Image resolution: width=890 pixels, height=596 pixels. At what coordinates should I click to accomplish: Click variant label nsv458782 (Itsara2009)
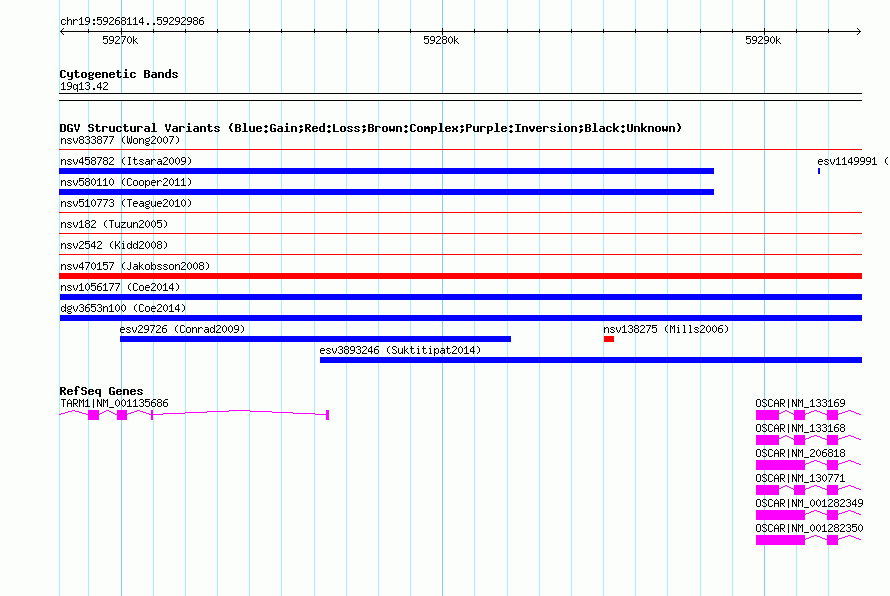pyautogui.click(x=126, y=161)
